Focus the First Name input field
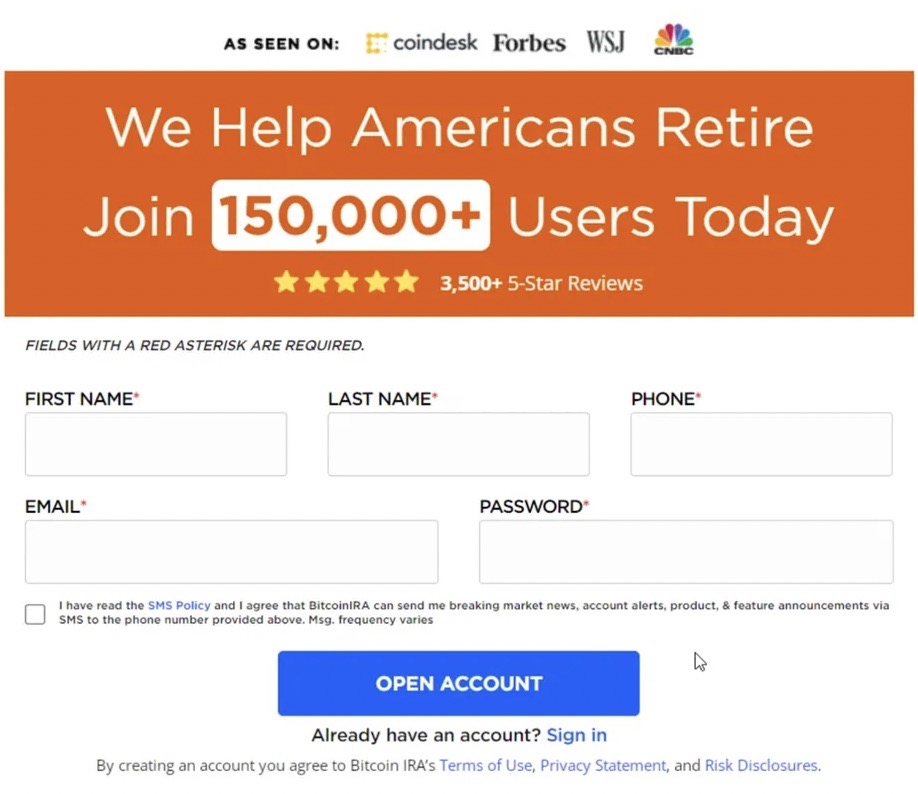Viewport: 918px width, 794px height. (156, 444)
